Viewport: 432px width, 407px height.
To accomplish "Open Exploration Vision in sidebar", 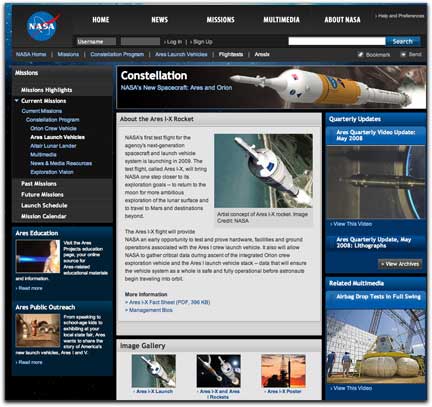I will [x=52, y=172].
